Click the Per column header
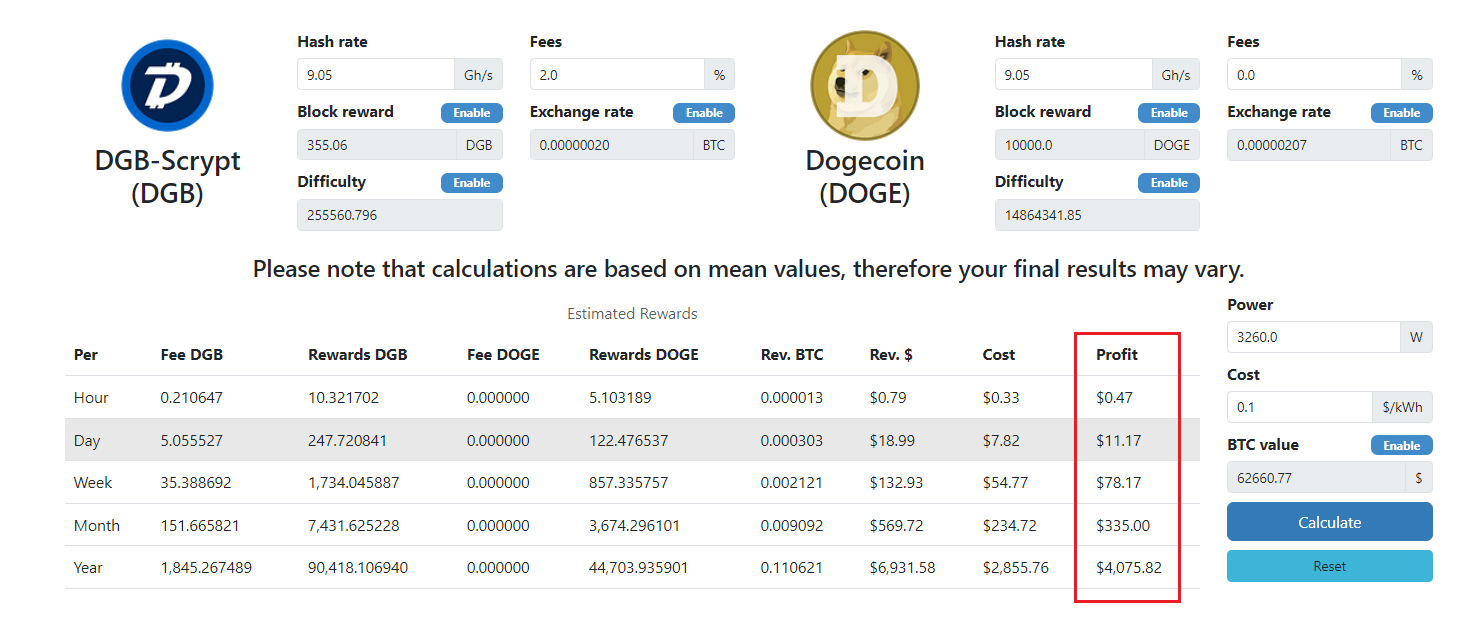Image resolution: width=1461 pixels, height=617 pixels. pos(86,355)
